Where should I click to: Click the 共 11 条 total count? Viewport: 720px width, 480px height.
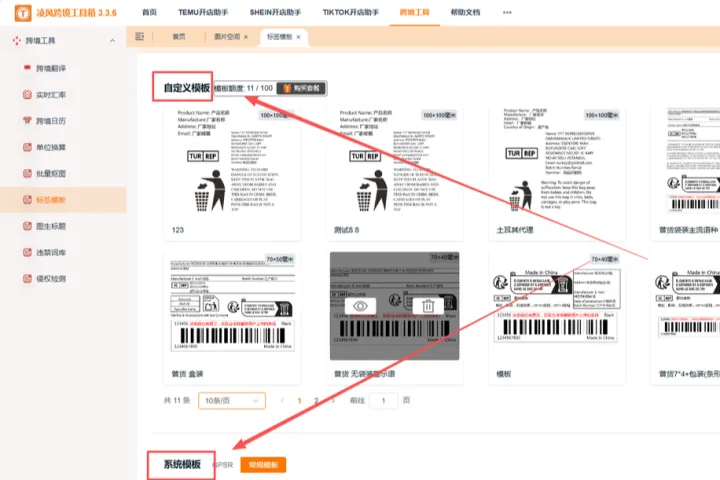coord(177,401)
